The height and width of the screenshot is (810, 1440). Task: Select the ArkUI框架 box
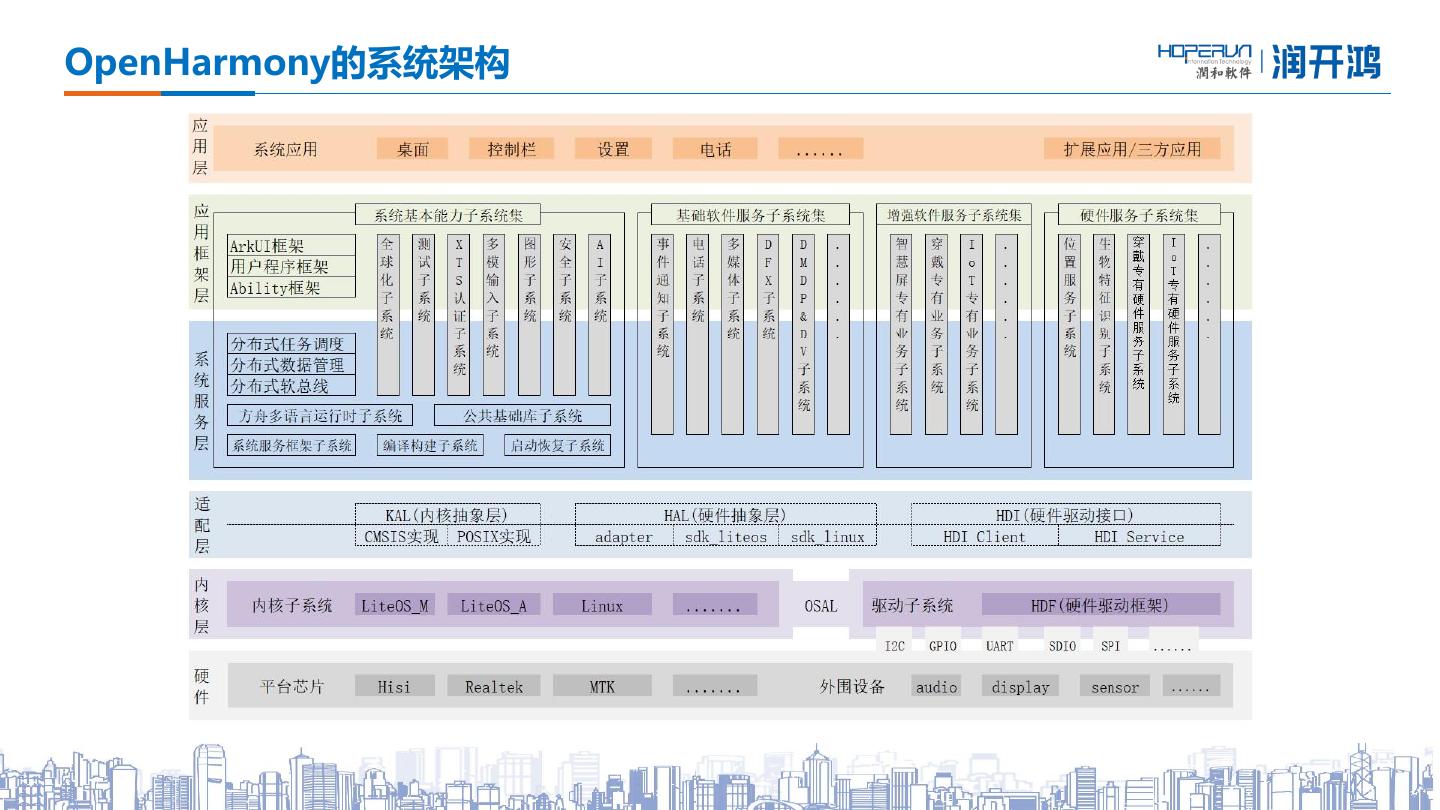[292, 246]
